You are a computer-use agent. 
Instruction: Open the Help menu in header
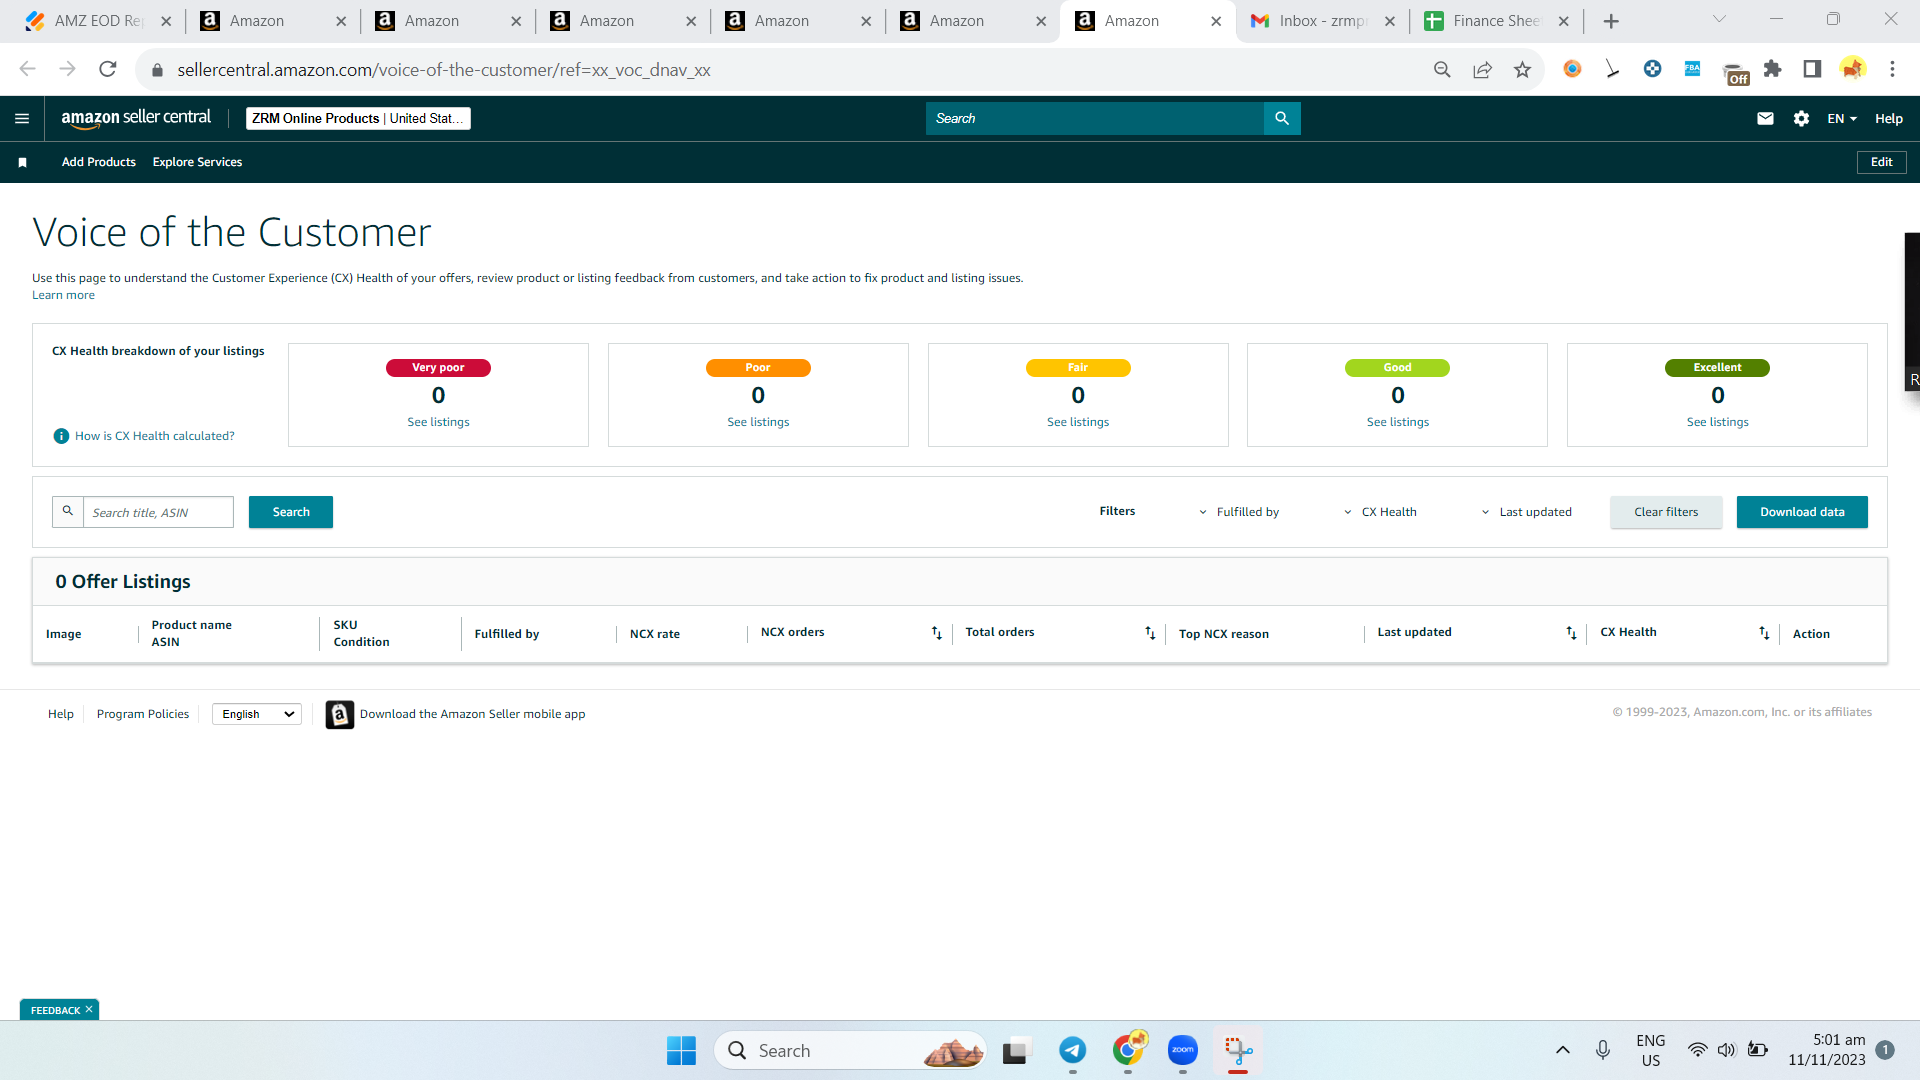click(x=1888, y=118)
